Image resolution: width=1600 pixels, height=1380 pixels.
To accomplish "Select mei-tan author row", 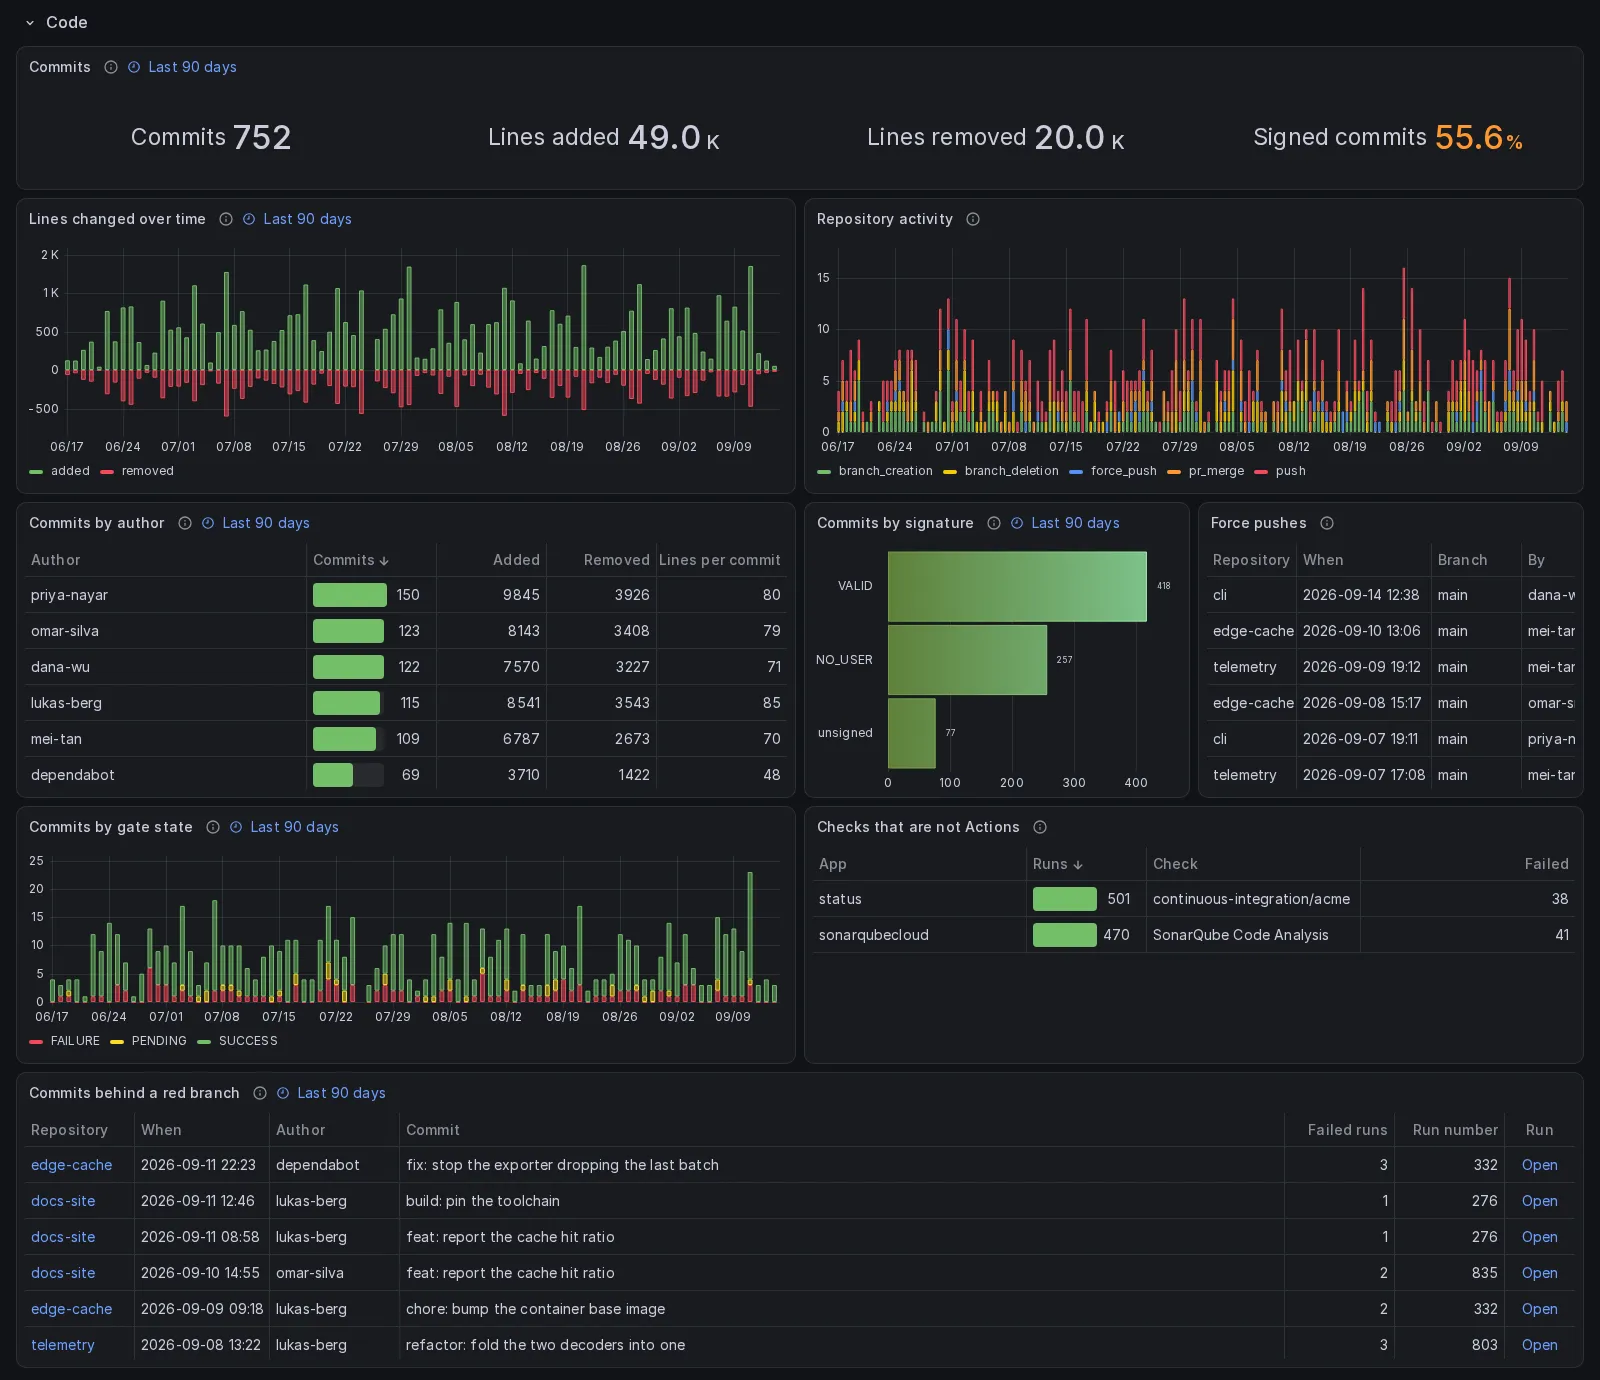I will click(x=405, y=739).
